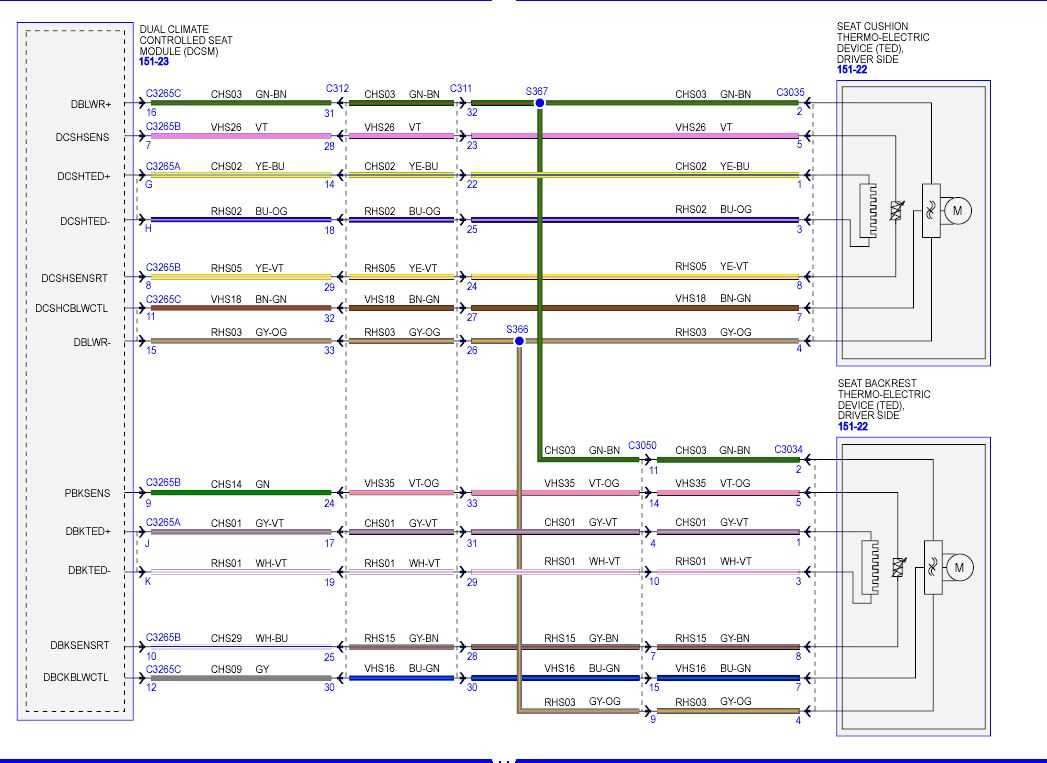Click C3265B label on the DBKSENSRT row

coord(163,638)
